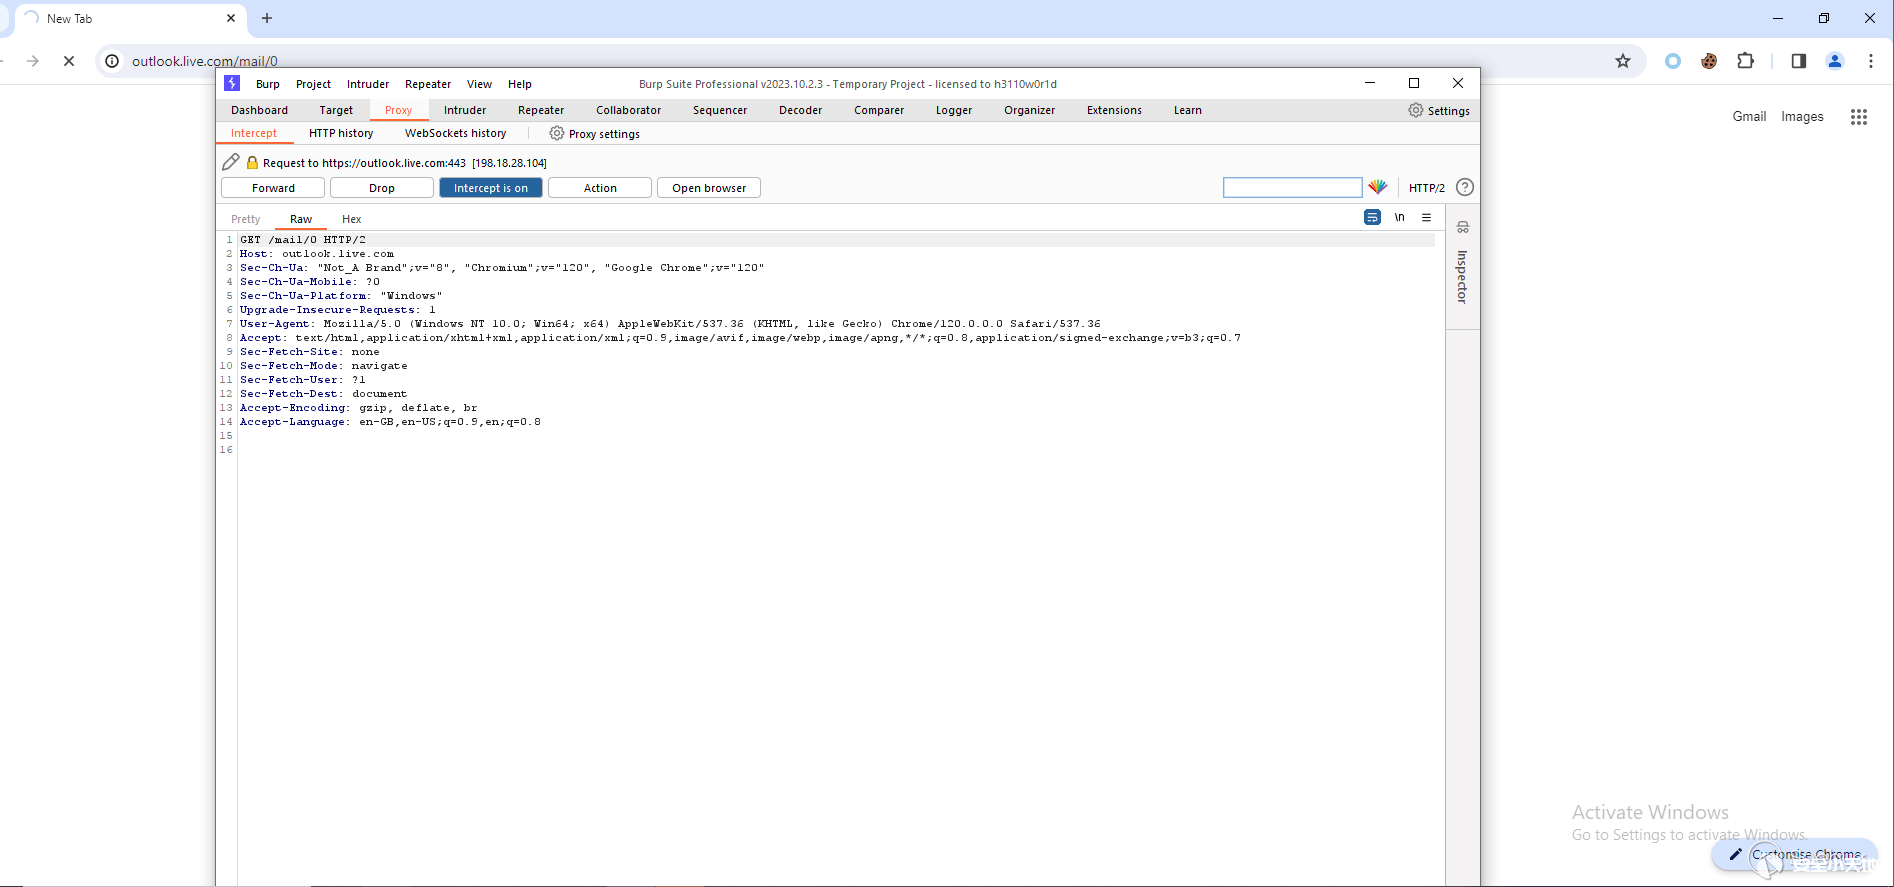This screenshot has width=1894, height=887.
Task: Open the Target tab
Action: (336, 110)
